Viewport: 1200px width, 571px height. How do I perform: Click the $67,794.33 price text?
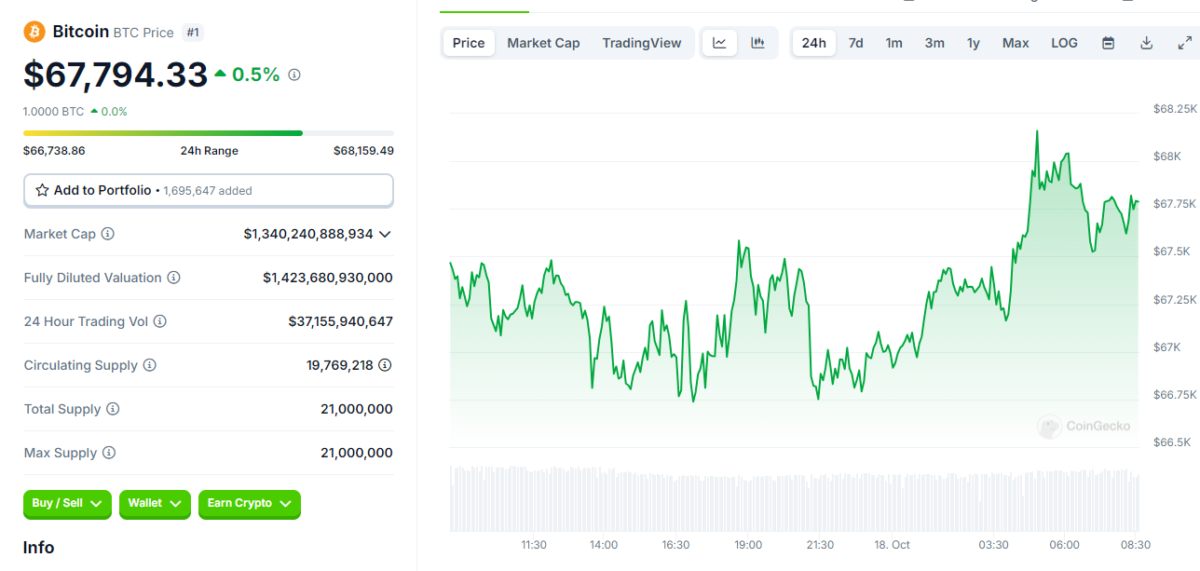pos(116,74)
